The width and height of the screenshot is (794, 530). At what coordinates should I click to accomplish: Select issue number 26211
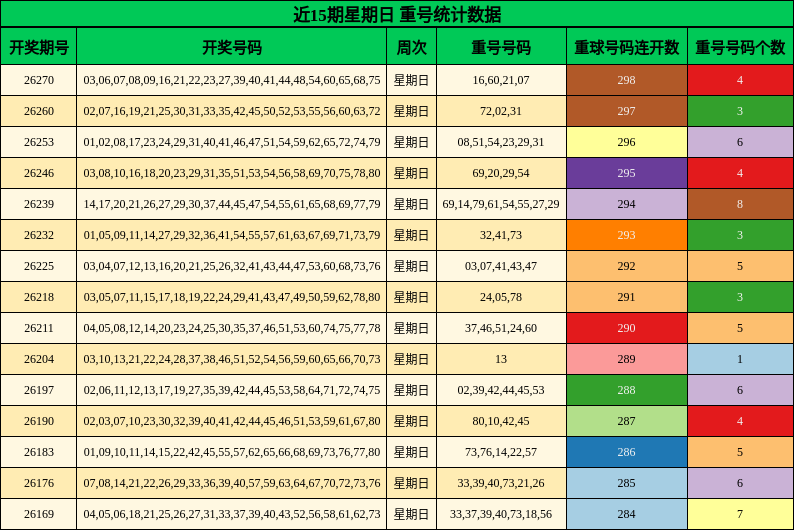coord(38,328)
